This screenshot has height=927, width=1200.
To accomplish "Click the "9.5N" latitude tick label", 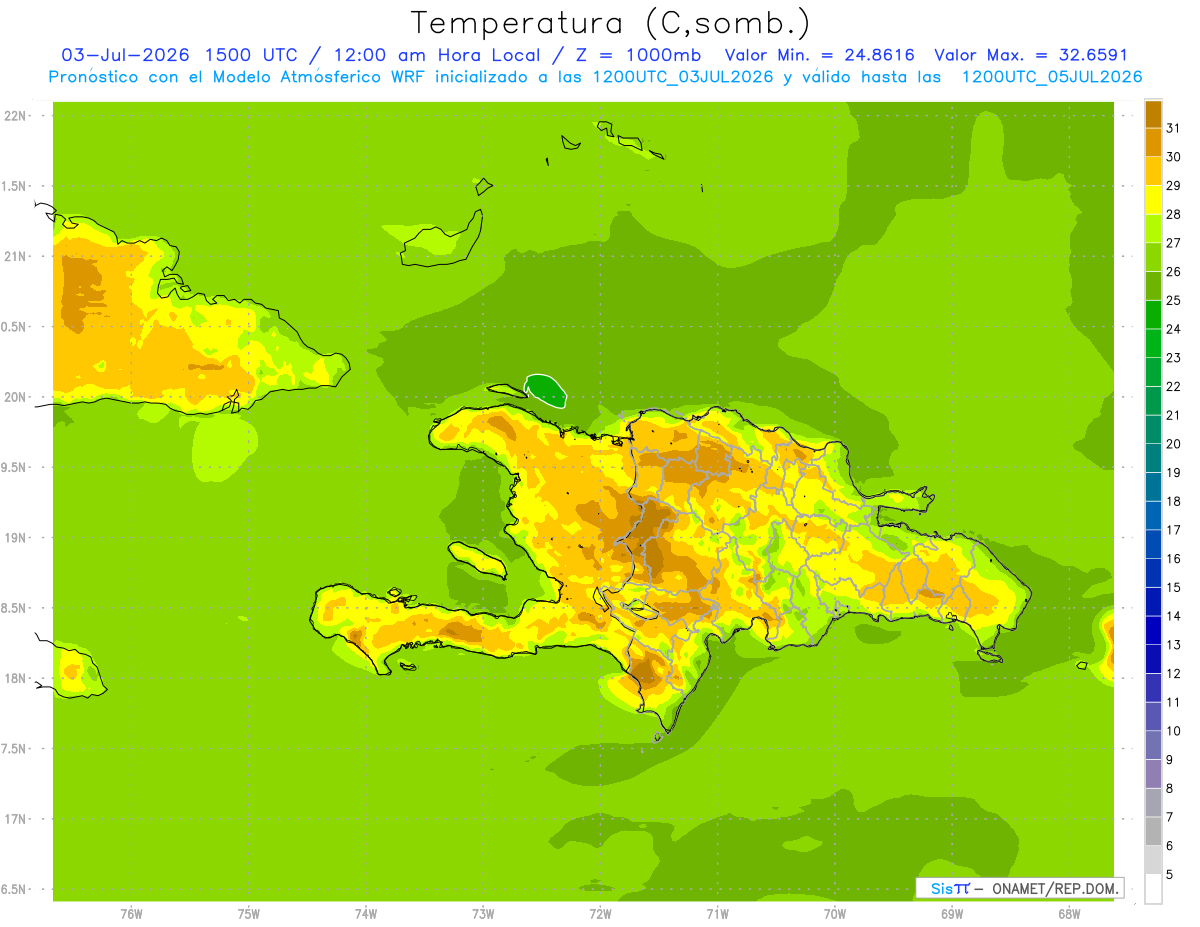I will point(15,467).
